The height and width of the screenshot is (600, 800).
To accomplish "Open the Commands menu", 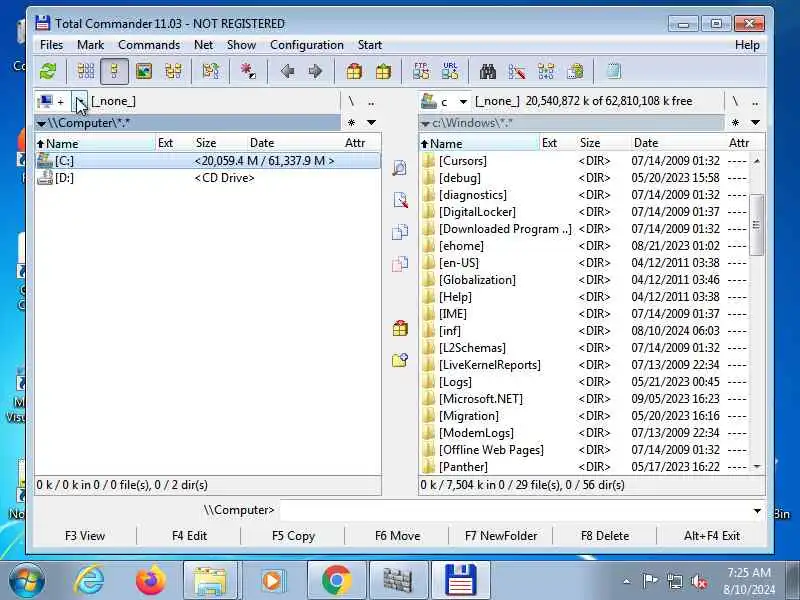I will click(x=149, y=45).
